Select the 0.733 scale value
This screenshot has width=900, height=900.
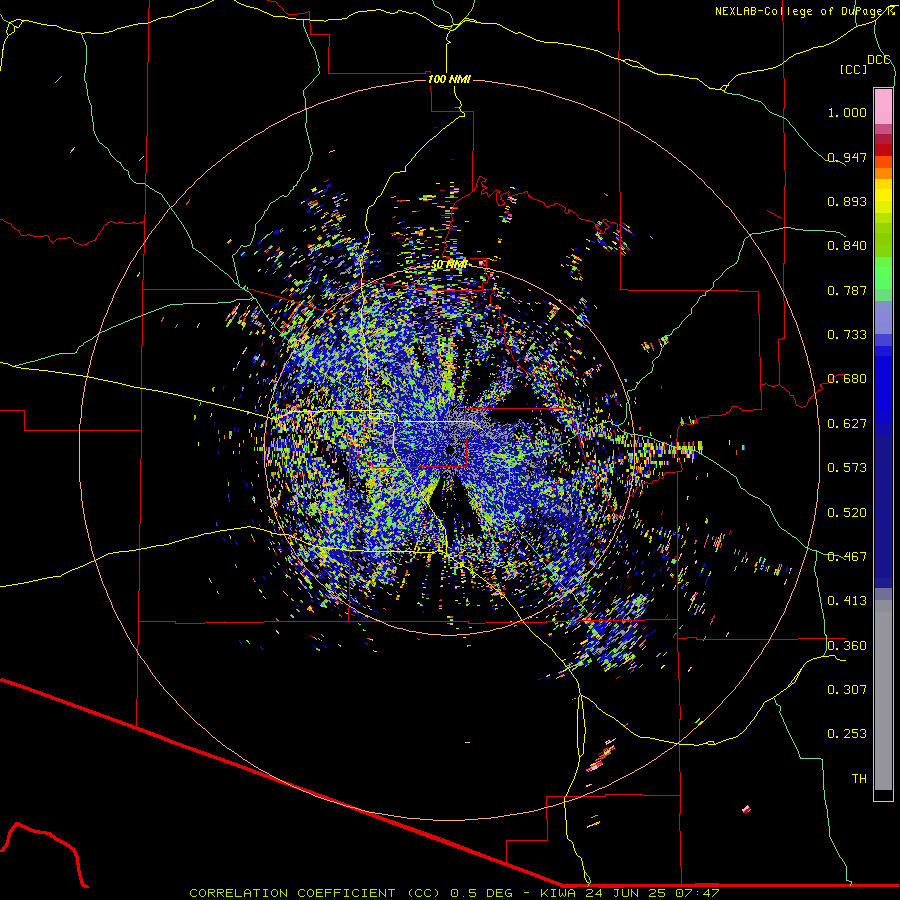coord(847,335)
